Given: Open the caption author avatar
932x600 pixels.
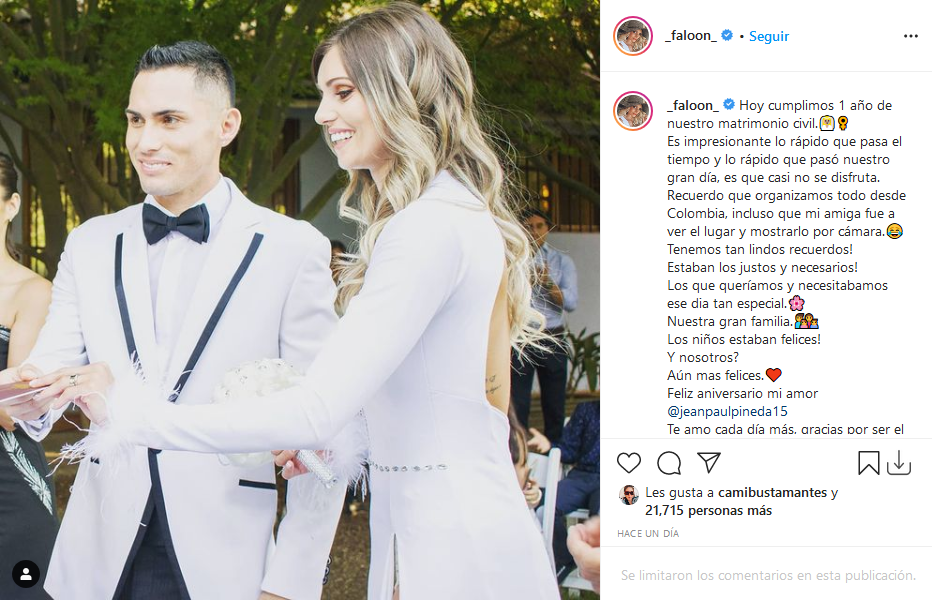Looking at the screenshot, I should click(633, 111).
